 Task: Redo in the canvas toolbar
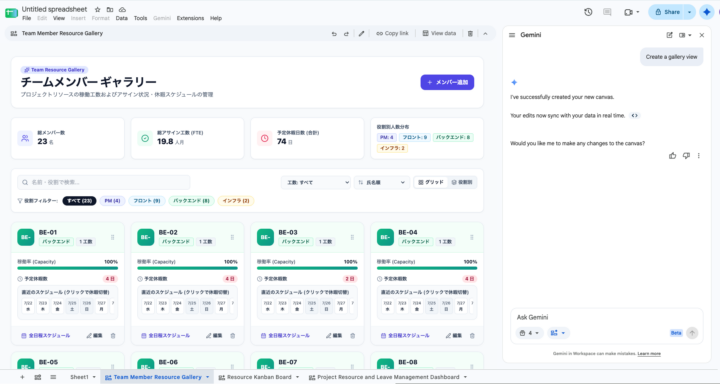point(346,34)
